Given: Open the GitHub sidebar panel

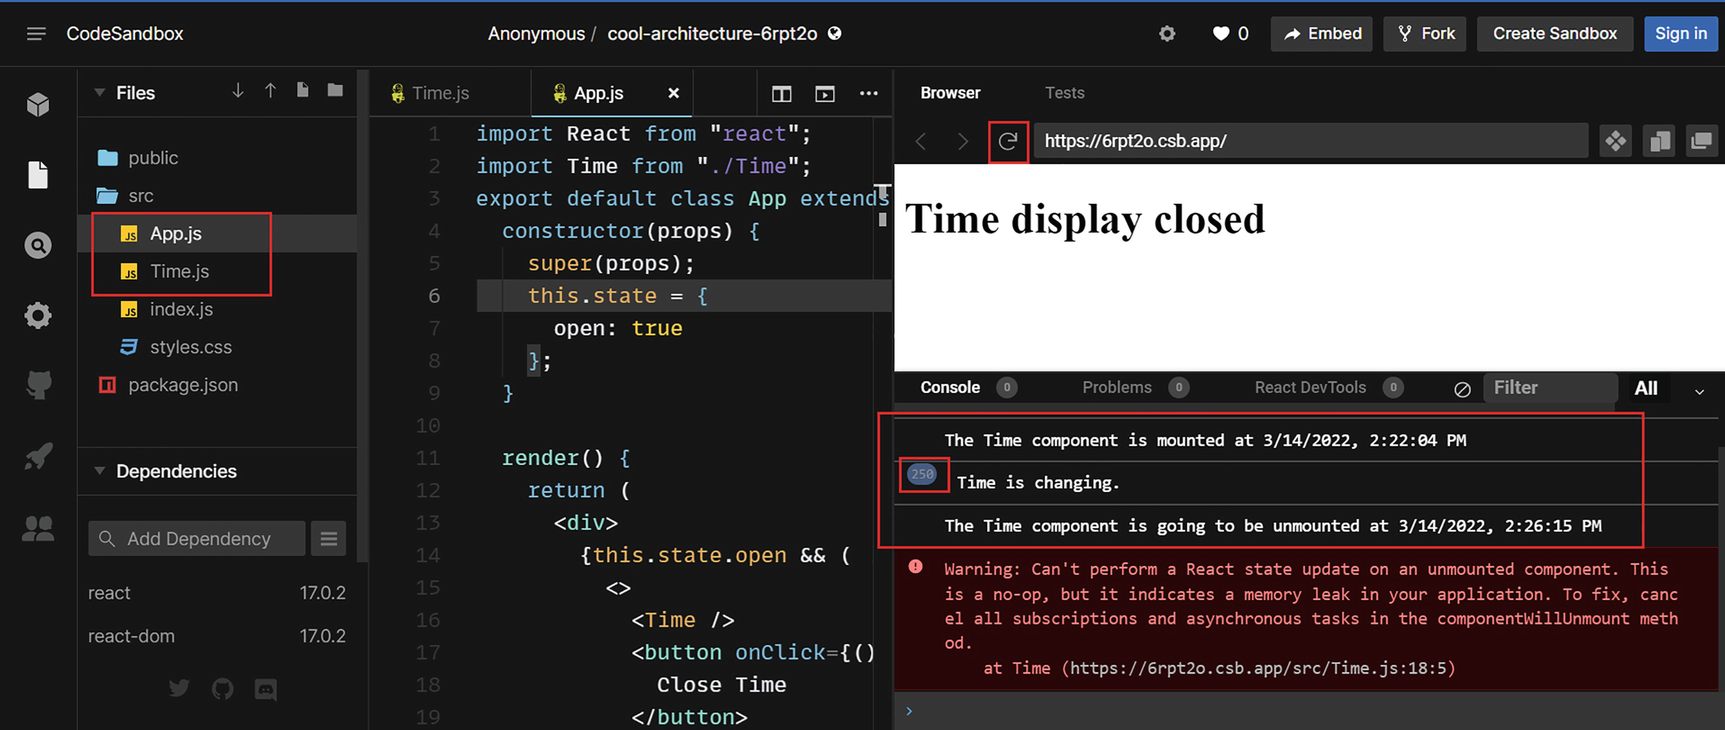Looking at the screenshot, I should click(x=38, y=385).
